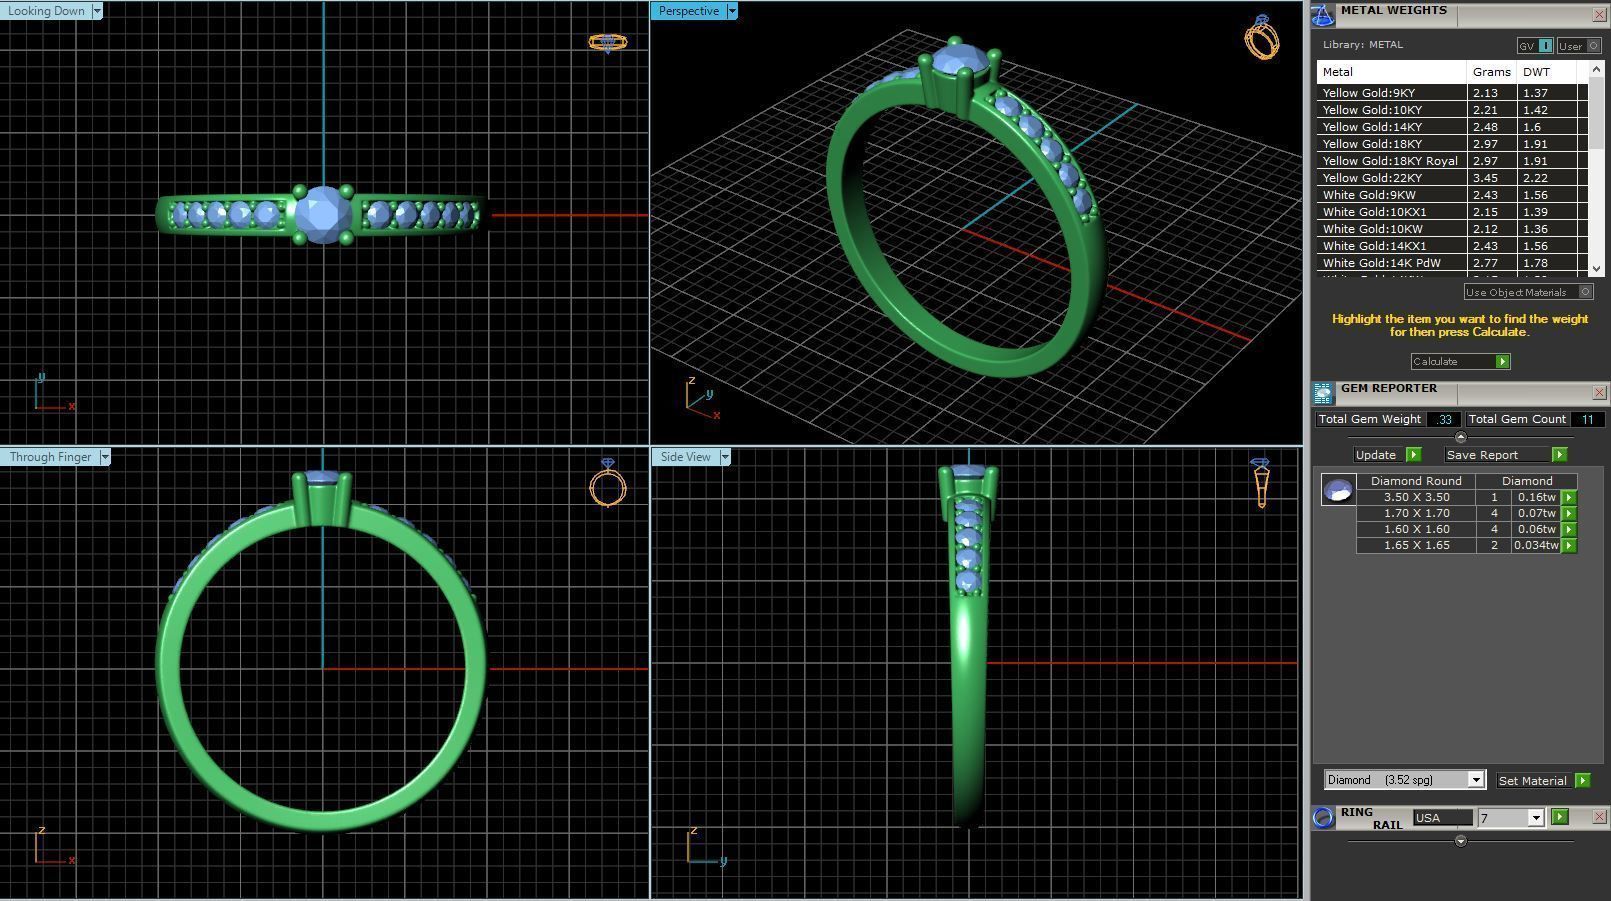Screen dimensions: 1611x901
Task: Click the Set Material button
Action: click(1532, 780)
